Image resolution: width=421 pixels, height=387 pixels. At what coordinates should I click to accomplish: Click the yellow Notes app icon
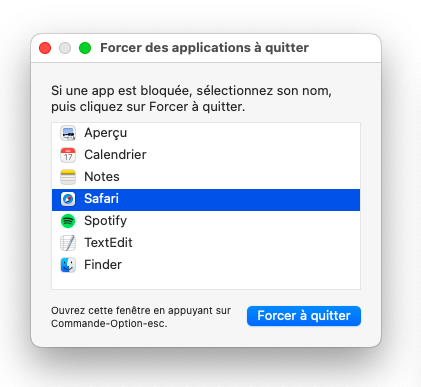pyautogui.click(x=68, y=177)
